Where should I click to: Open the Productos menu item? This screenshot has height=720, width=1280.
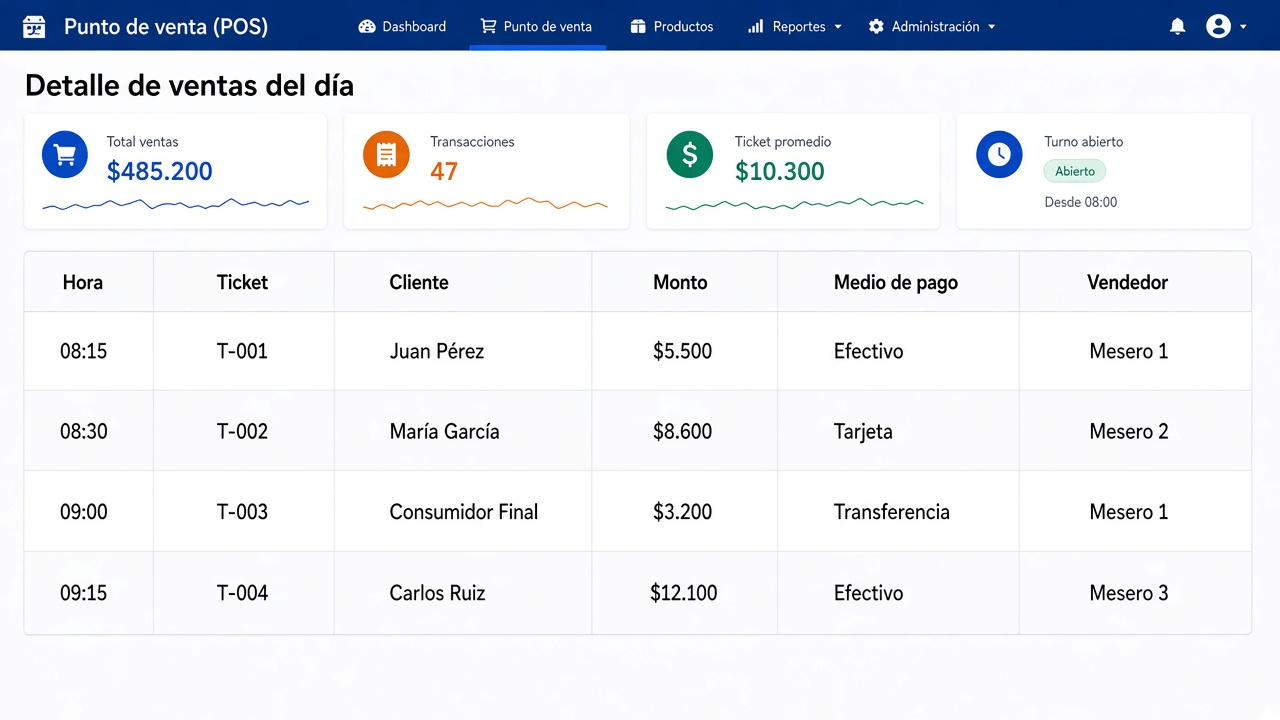pos(672,27)
